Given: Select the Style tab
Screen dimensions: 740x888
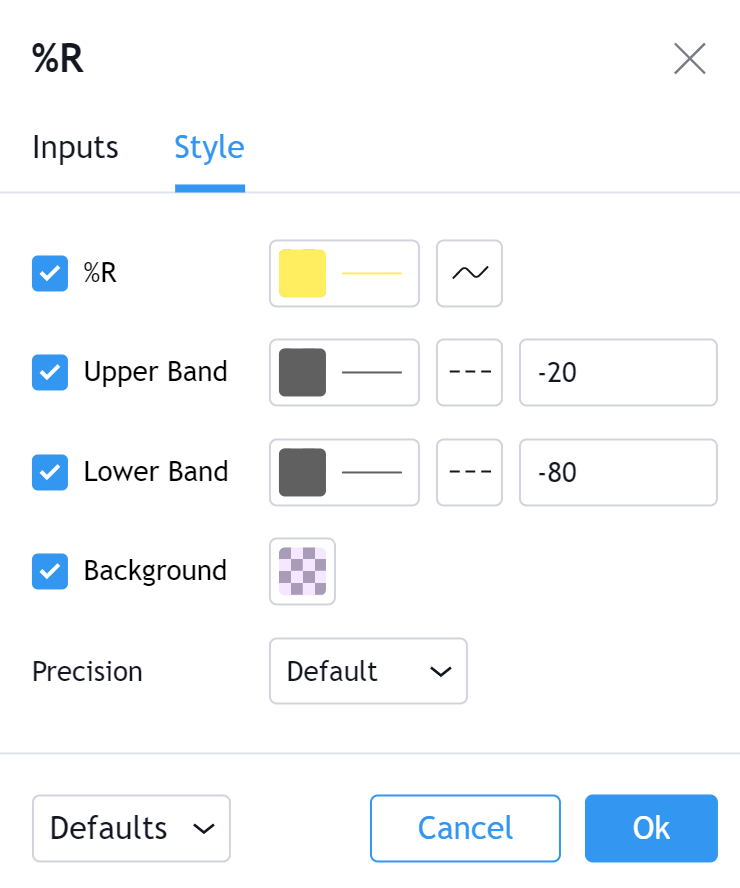Looking at the screenshot, I should point(209,148).
